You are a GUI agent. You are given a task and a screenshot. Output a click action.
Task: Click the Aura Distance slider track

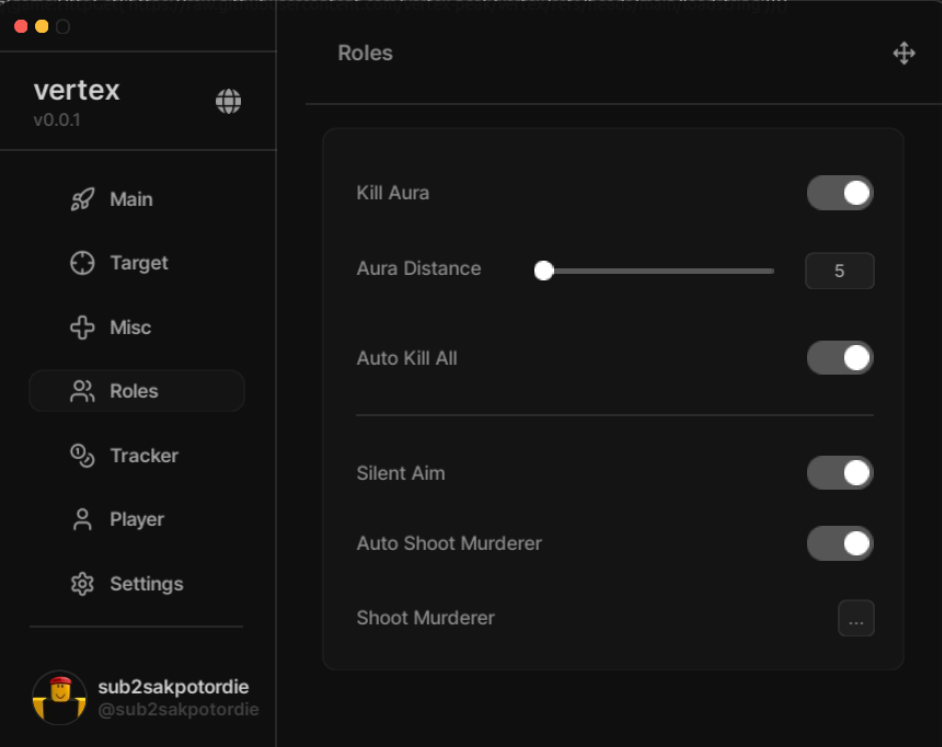(655, 271)
